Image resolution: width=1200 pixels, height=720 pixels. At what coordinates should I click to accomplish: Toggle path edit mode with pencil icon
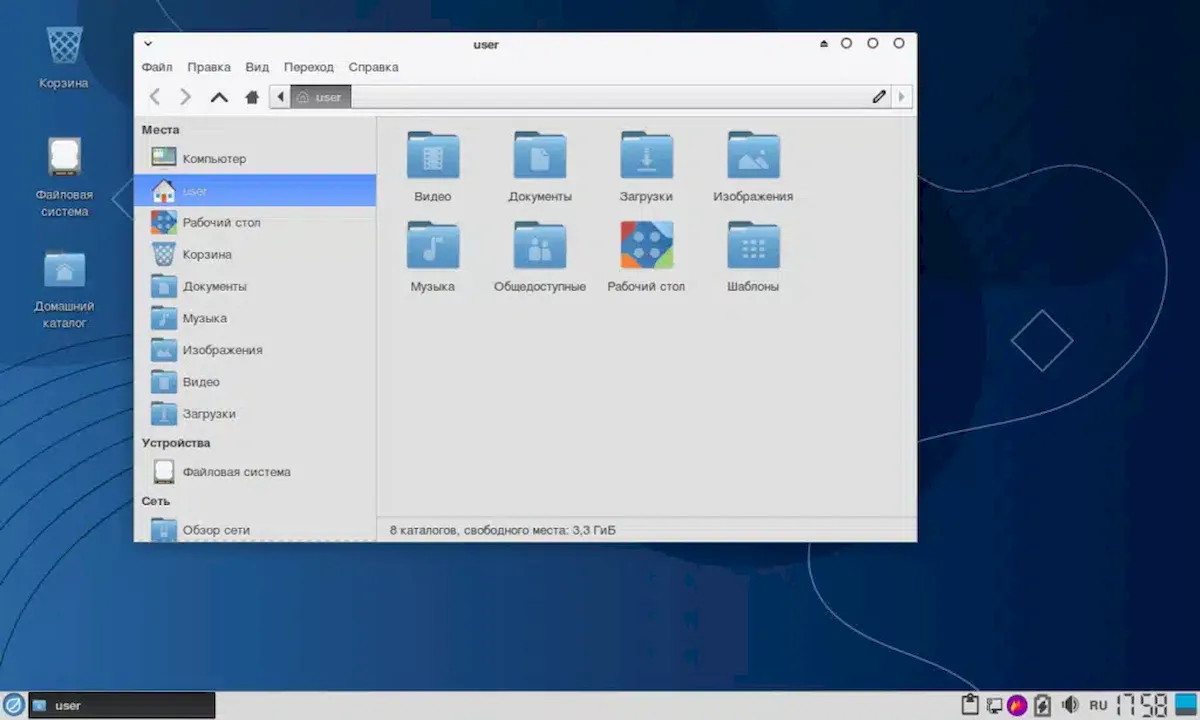click(879, 97)
